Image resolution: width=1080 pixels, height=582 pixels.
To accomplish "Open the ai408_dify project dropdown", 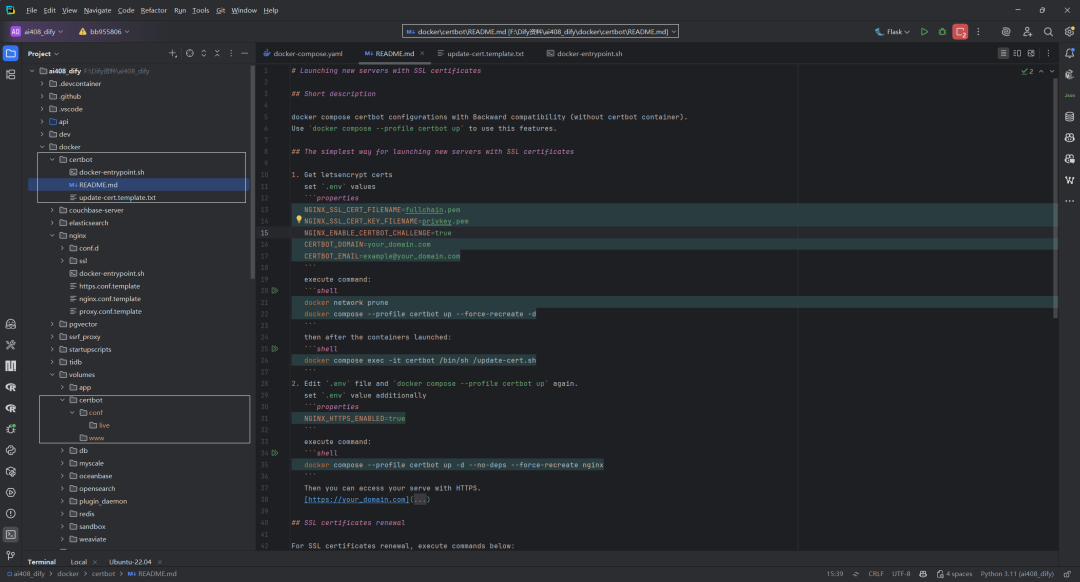I will click(37, 32).
